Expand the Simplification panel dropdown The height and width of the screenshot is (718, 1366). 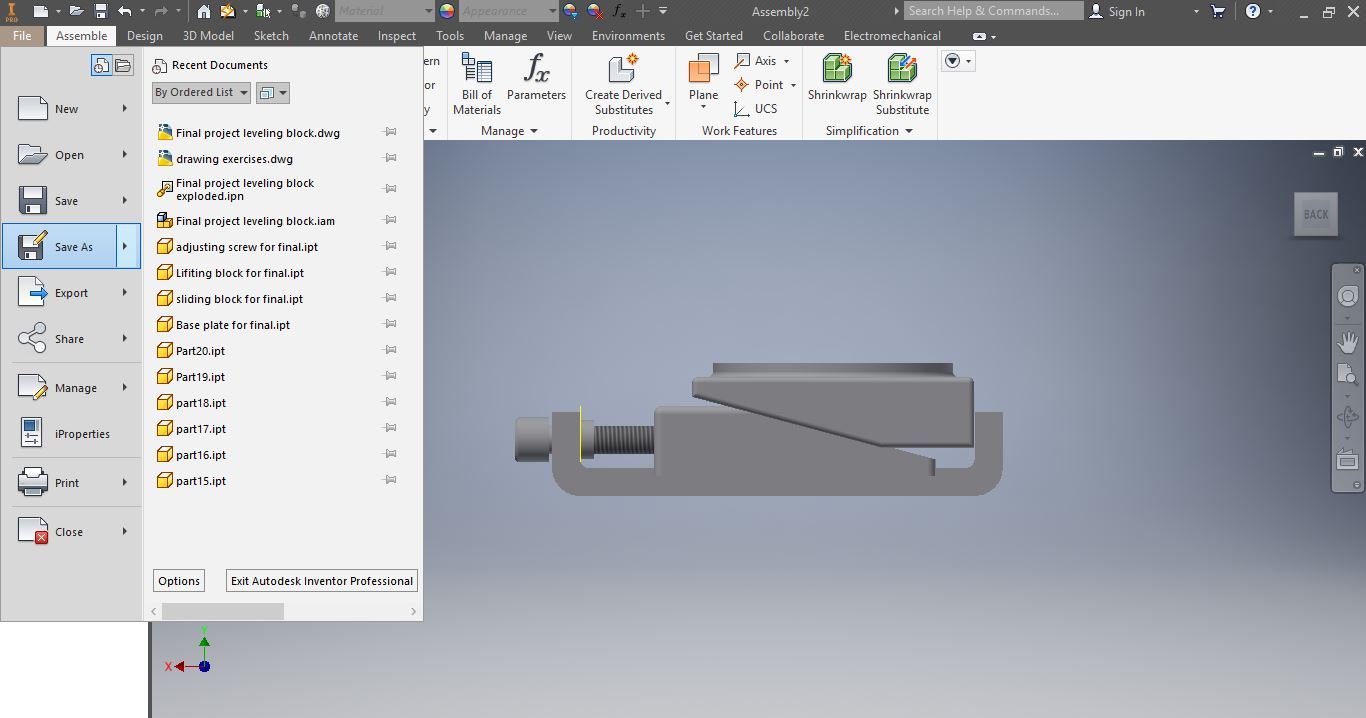(909, 131)
